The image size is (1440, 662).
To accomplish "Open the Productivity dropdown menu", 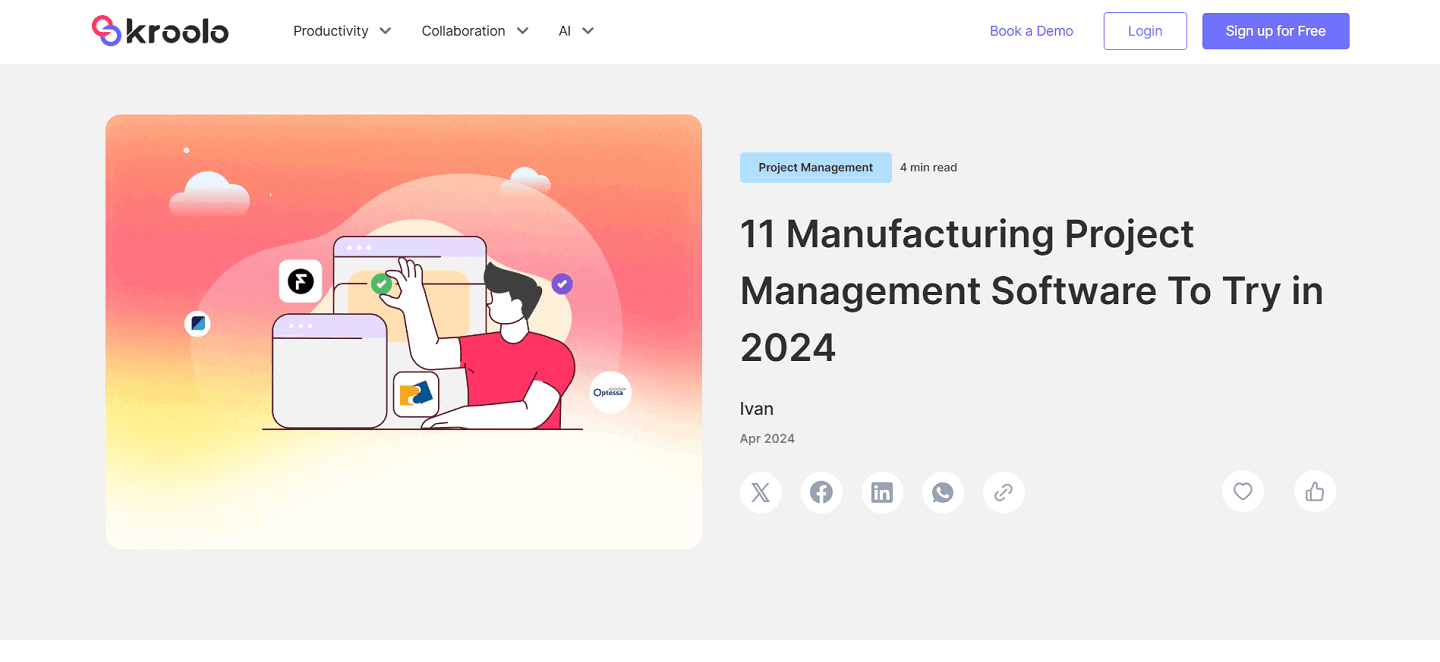I will (x=341, y=31).
